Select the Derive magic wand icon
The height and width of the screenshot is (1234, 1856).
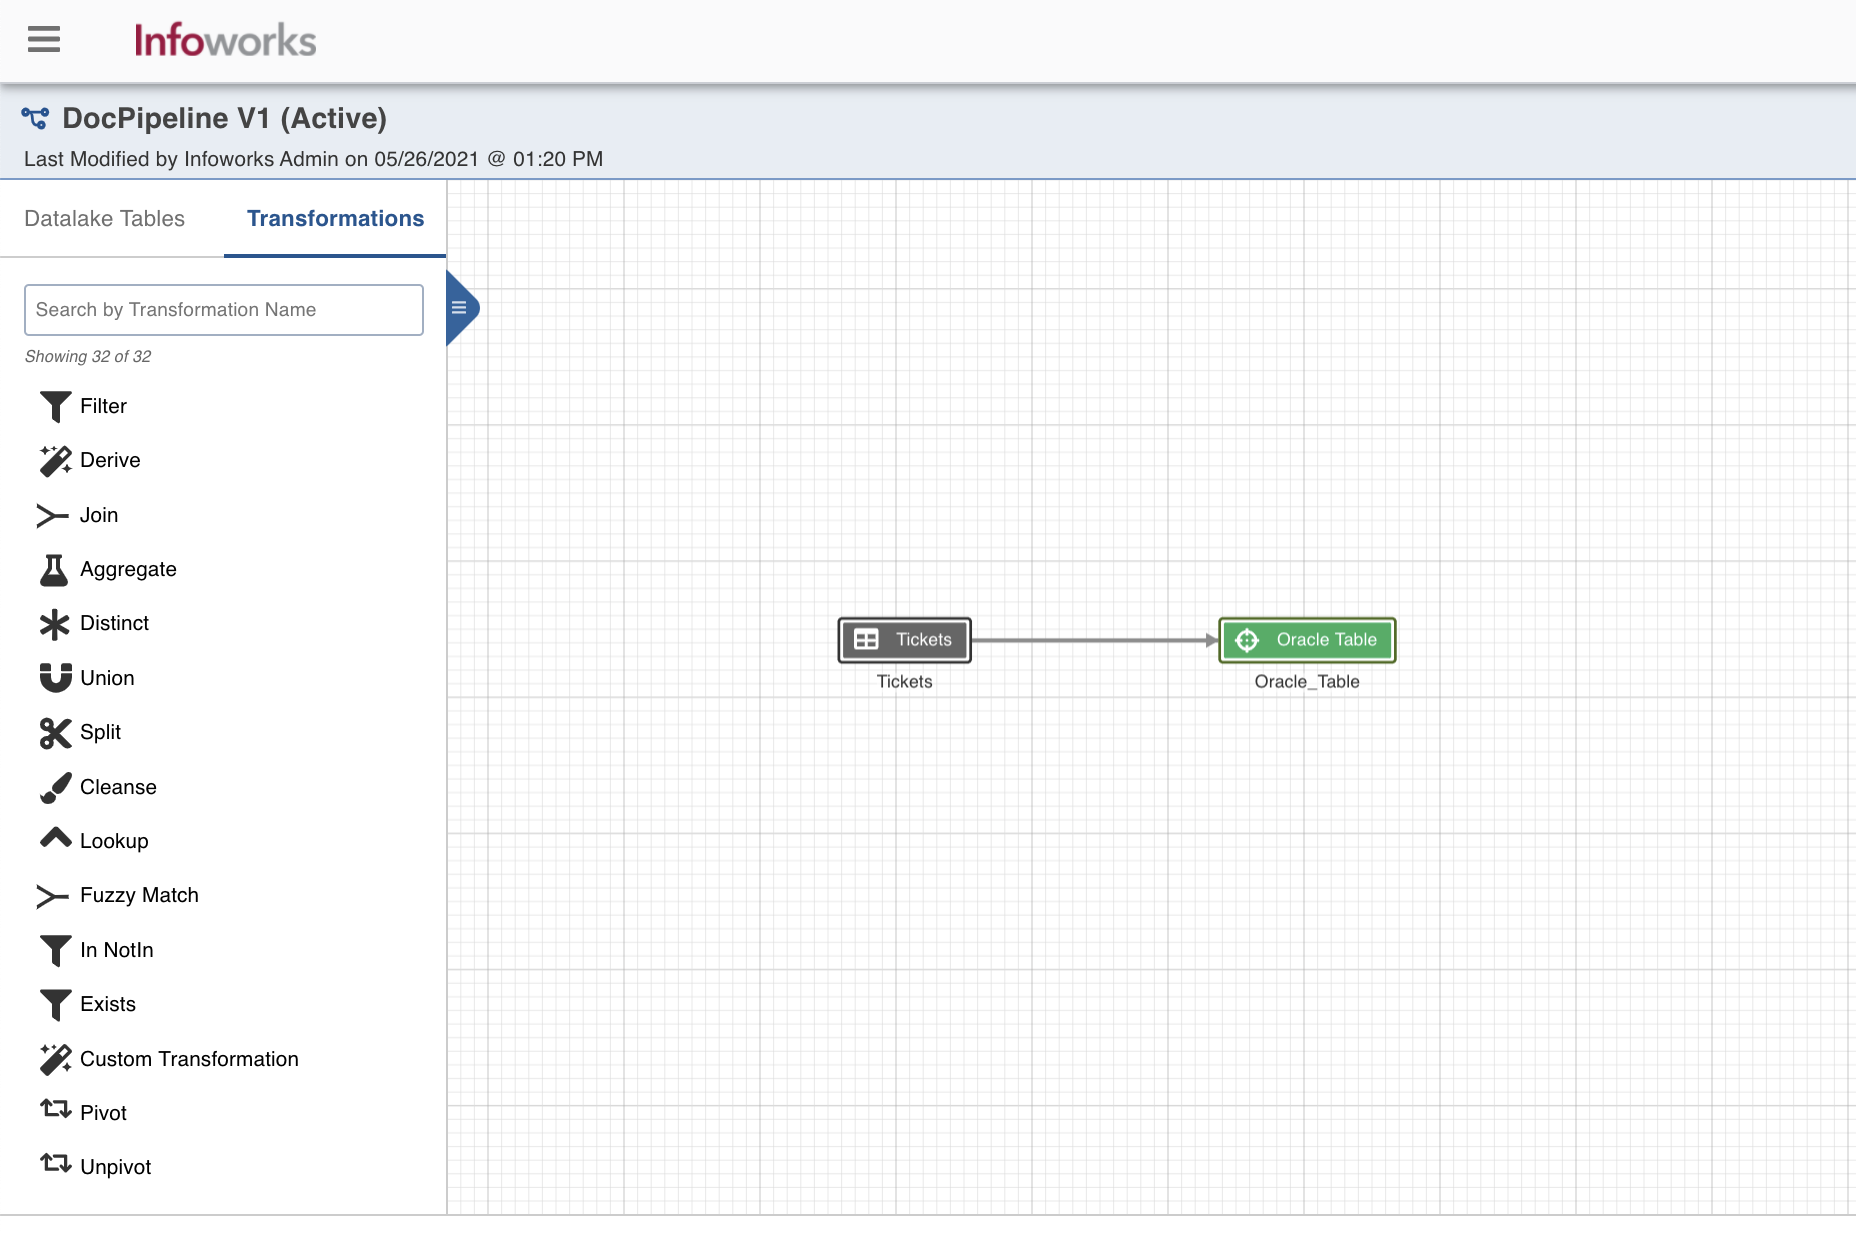point(55,460)
